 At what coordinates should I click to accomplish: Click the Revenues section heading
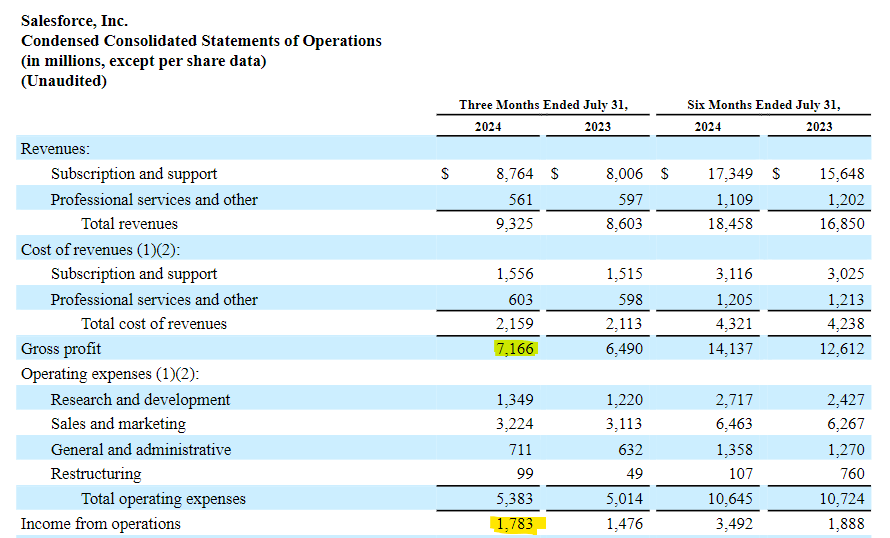coord(55,149)
